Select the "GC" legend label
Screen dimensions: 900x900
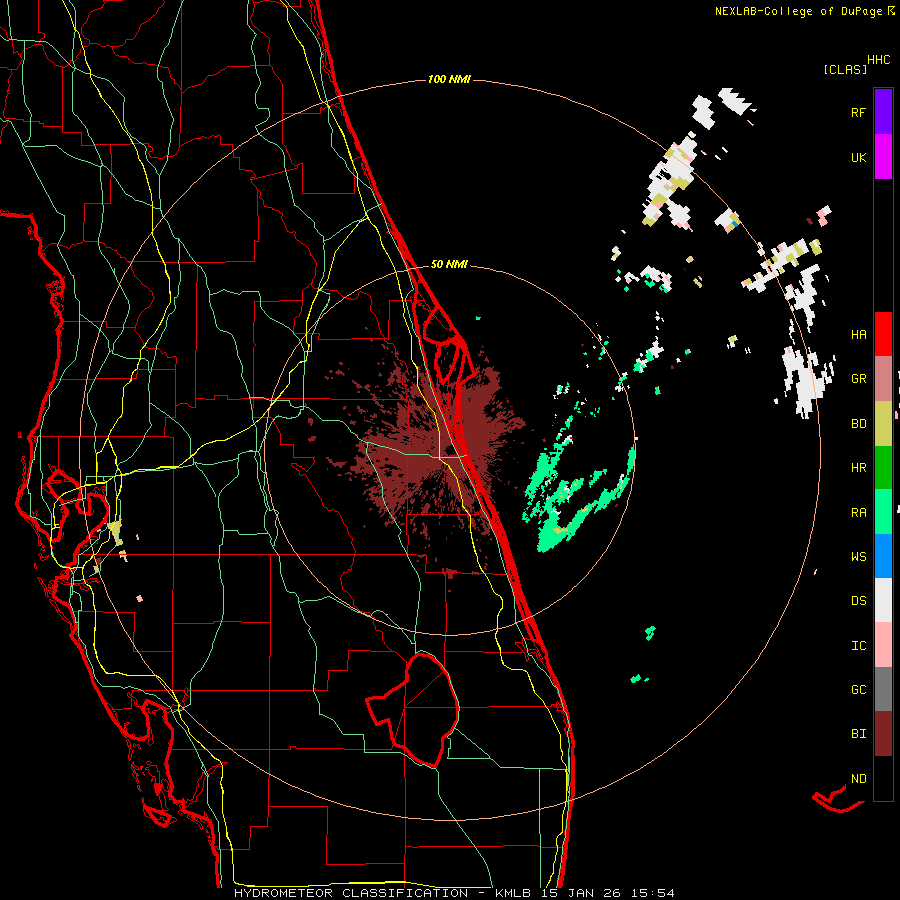(858, 690)
